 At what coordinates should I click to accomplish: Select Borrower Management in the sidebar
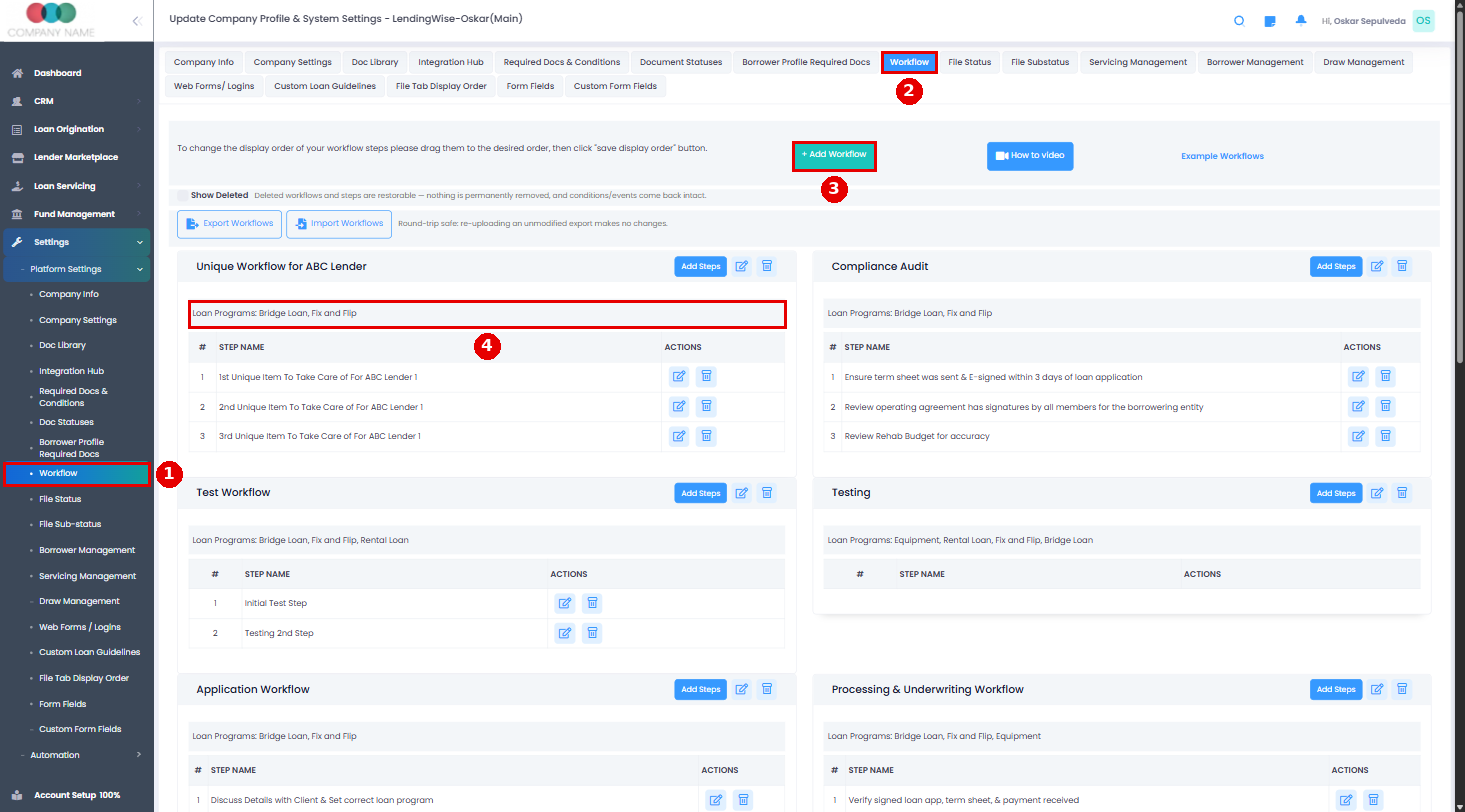point(87,550)
